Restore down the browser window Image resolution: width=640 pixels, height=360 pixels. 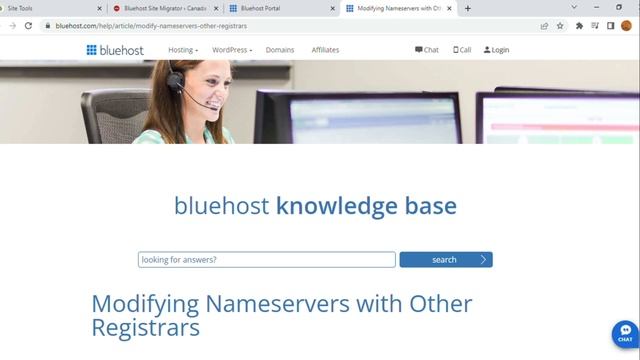(x=619, y=7)
